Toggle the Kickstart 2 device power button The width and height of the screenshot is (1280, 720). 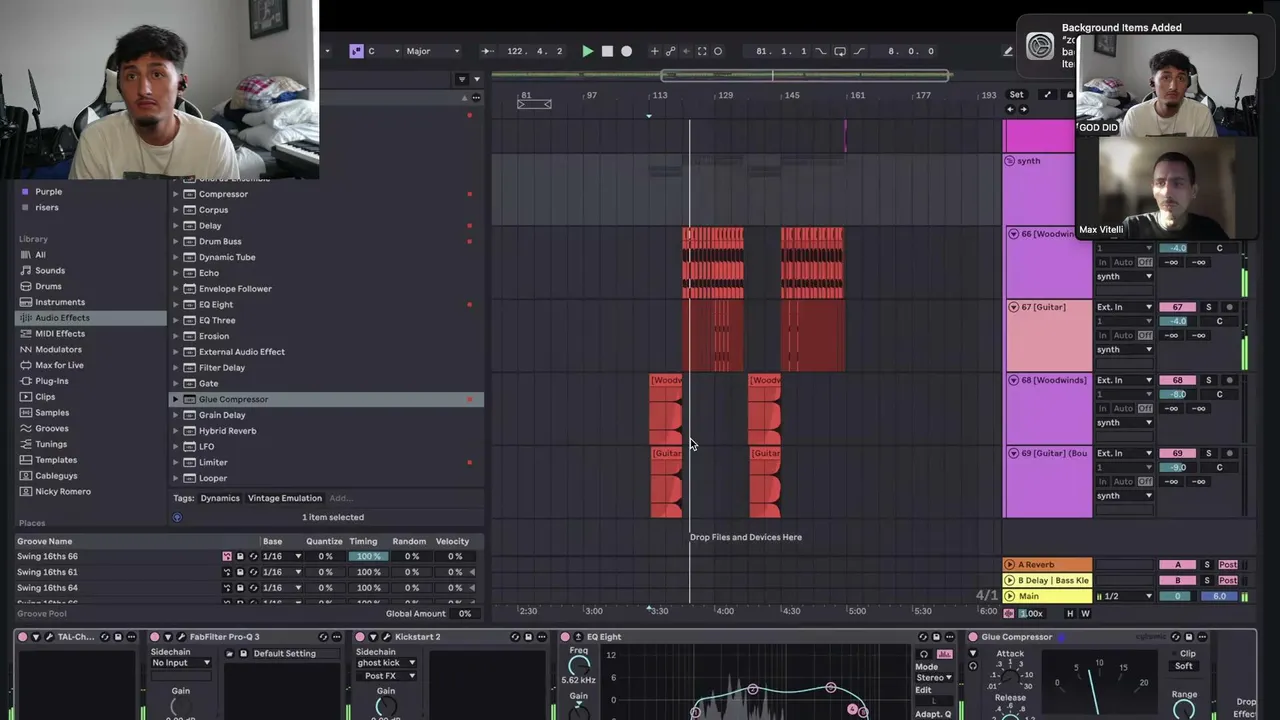(360, 637)
